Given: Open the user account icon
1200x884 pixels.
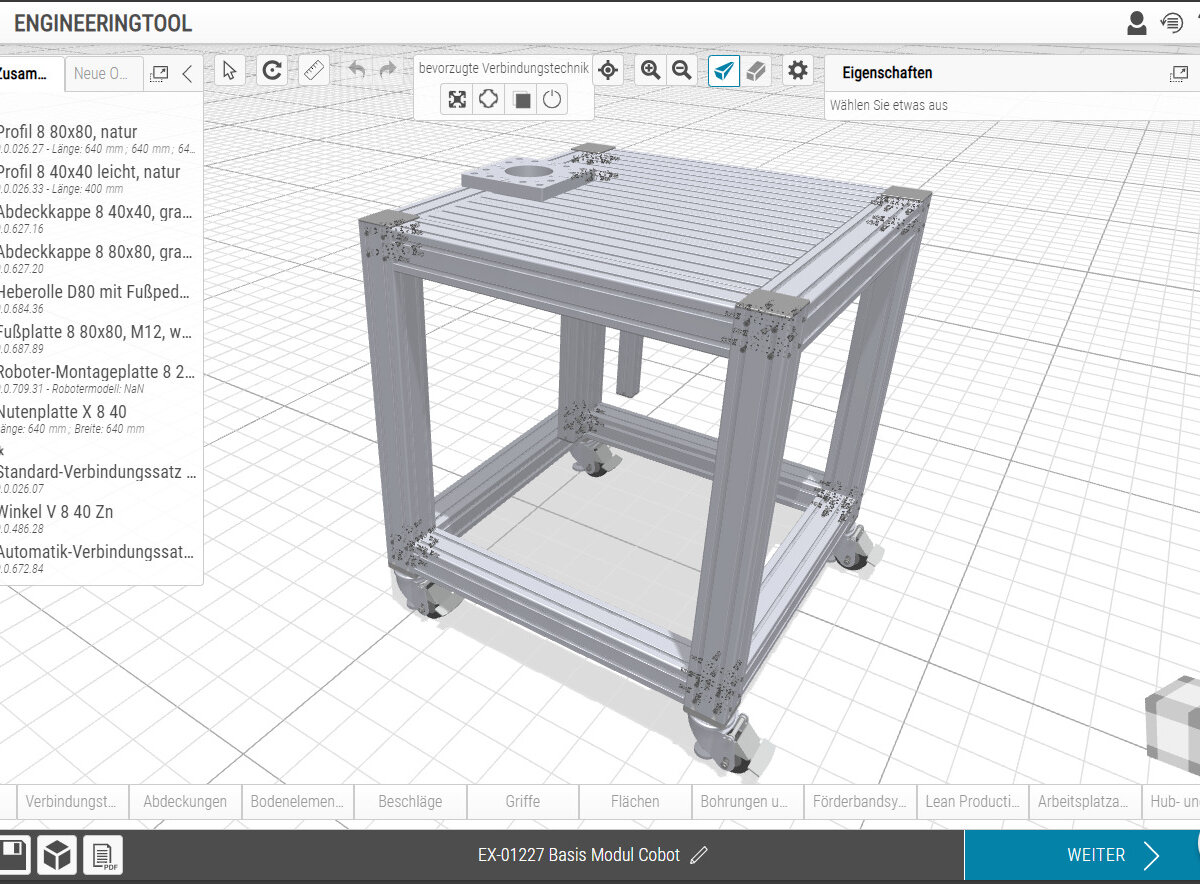Looking at the screenshot, I should click(x=1136, y=23).
